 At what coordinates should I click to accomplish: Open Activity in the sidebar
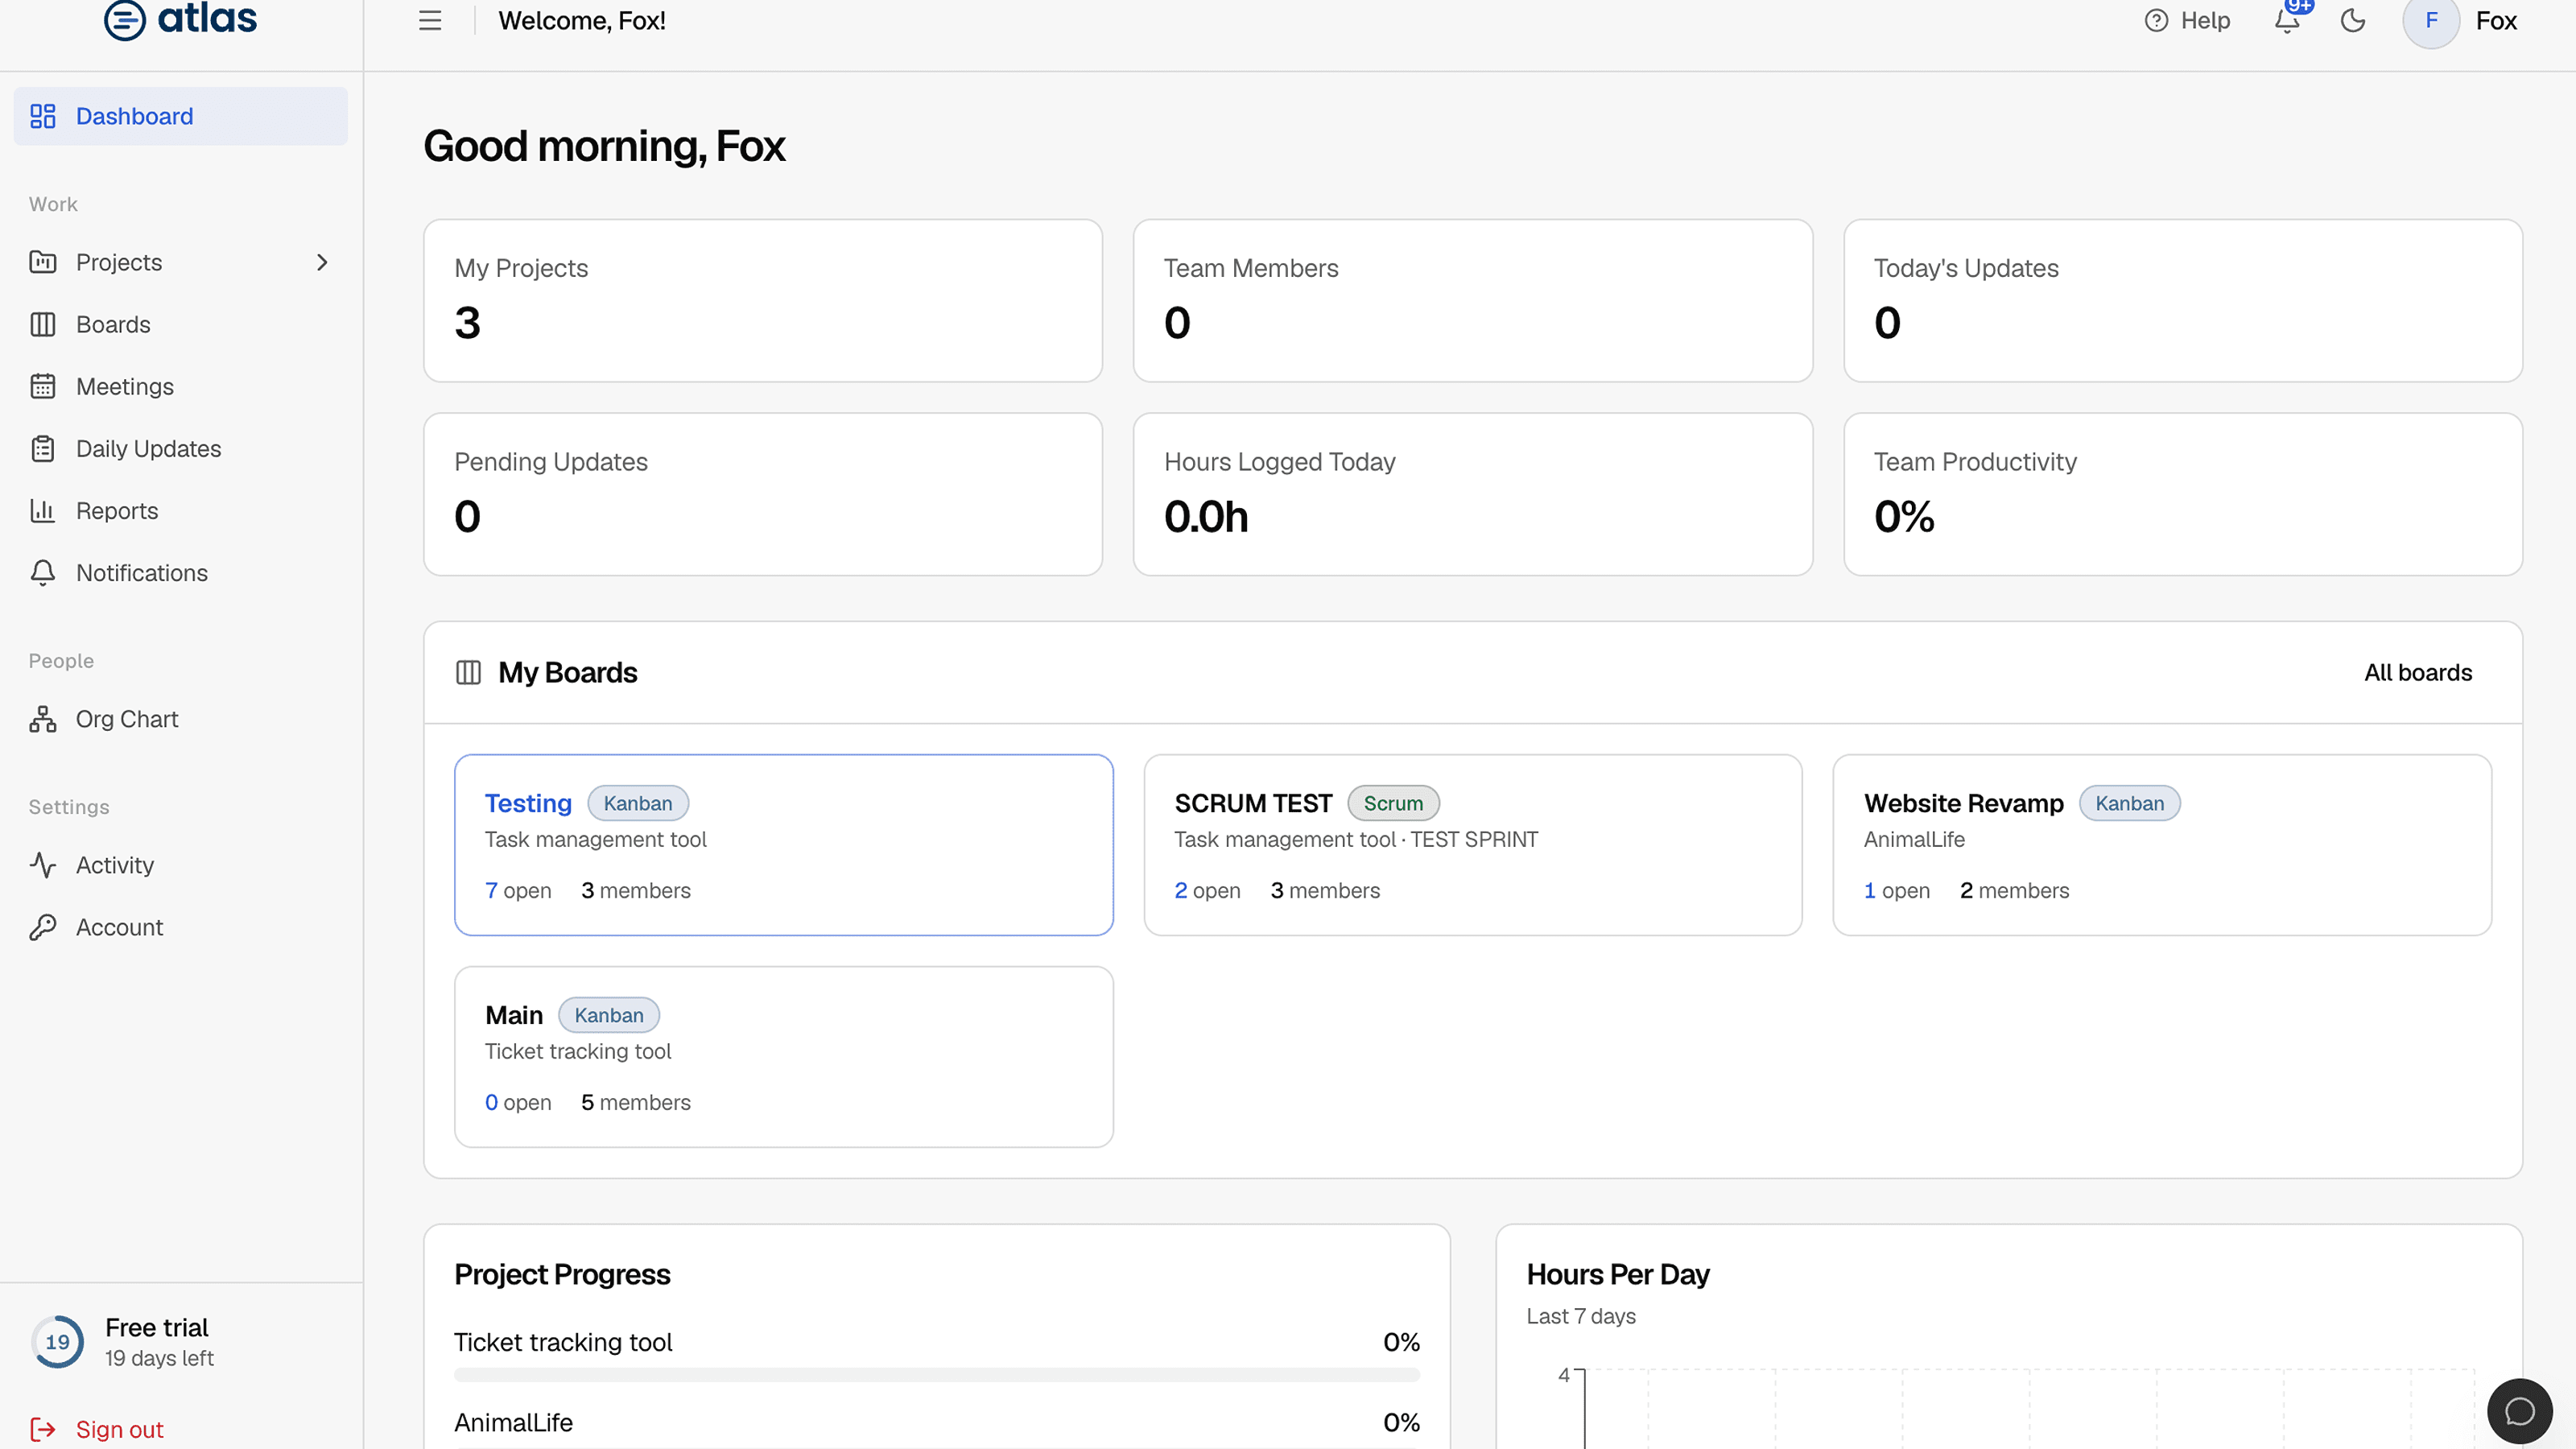point(181,865)
